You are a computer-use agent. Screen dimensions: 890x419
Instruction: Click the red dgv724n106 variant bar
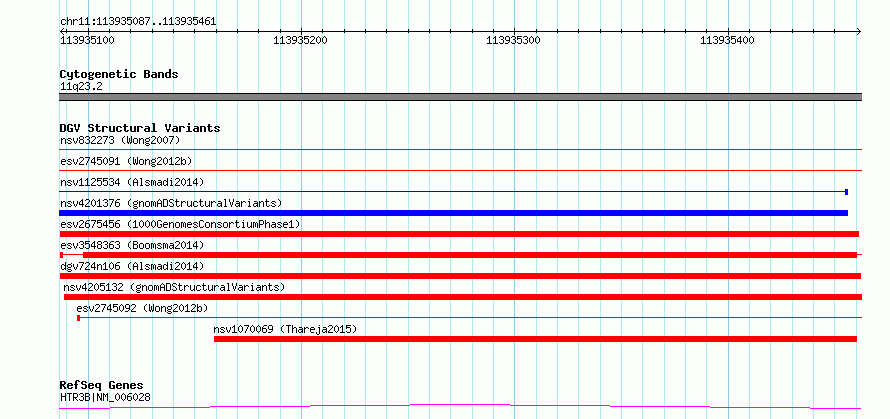tap(460, 276)
